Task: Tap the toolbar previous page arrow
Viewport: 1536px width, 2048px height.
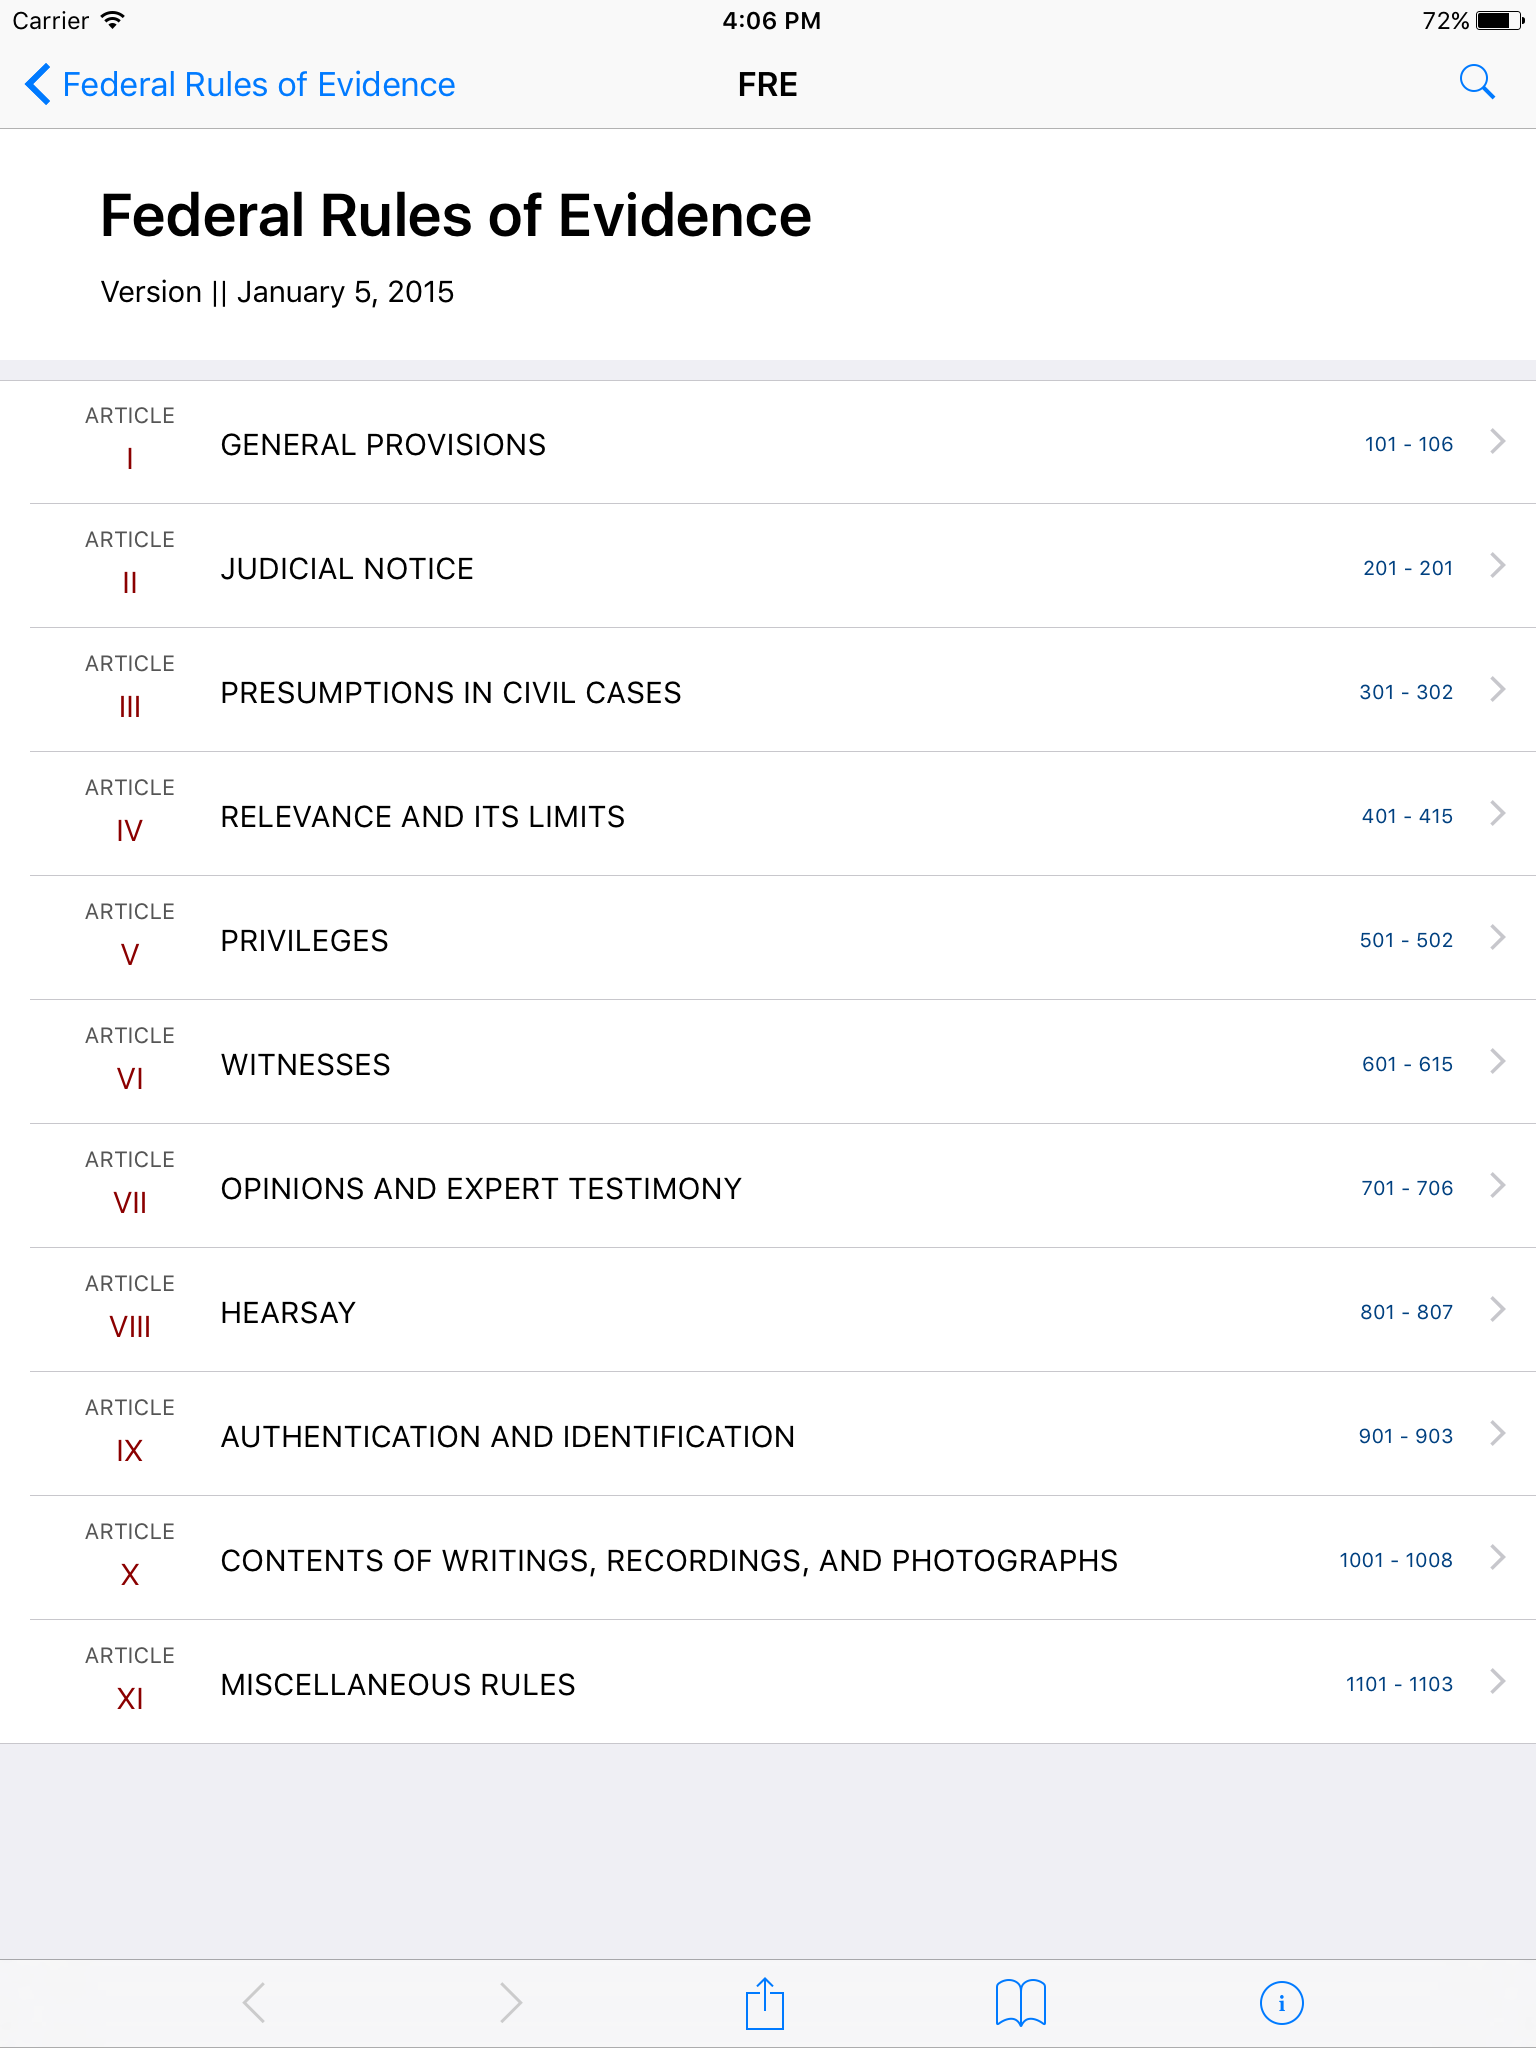Action: (254, 2003)
